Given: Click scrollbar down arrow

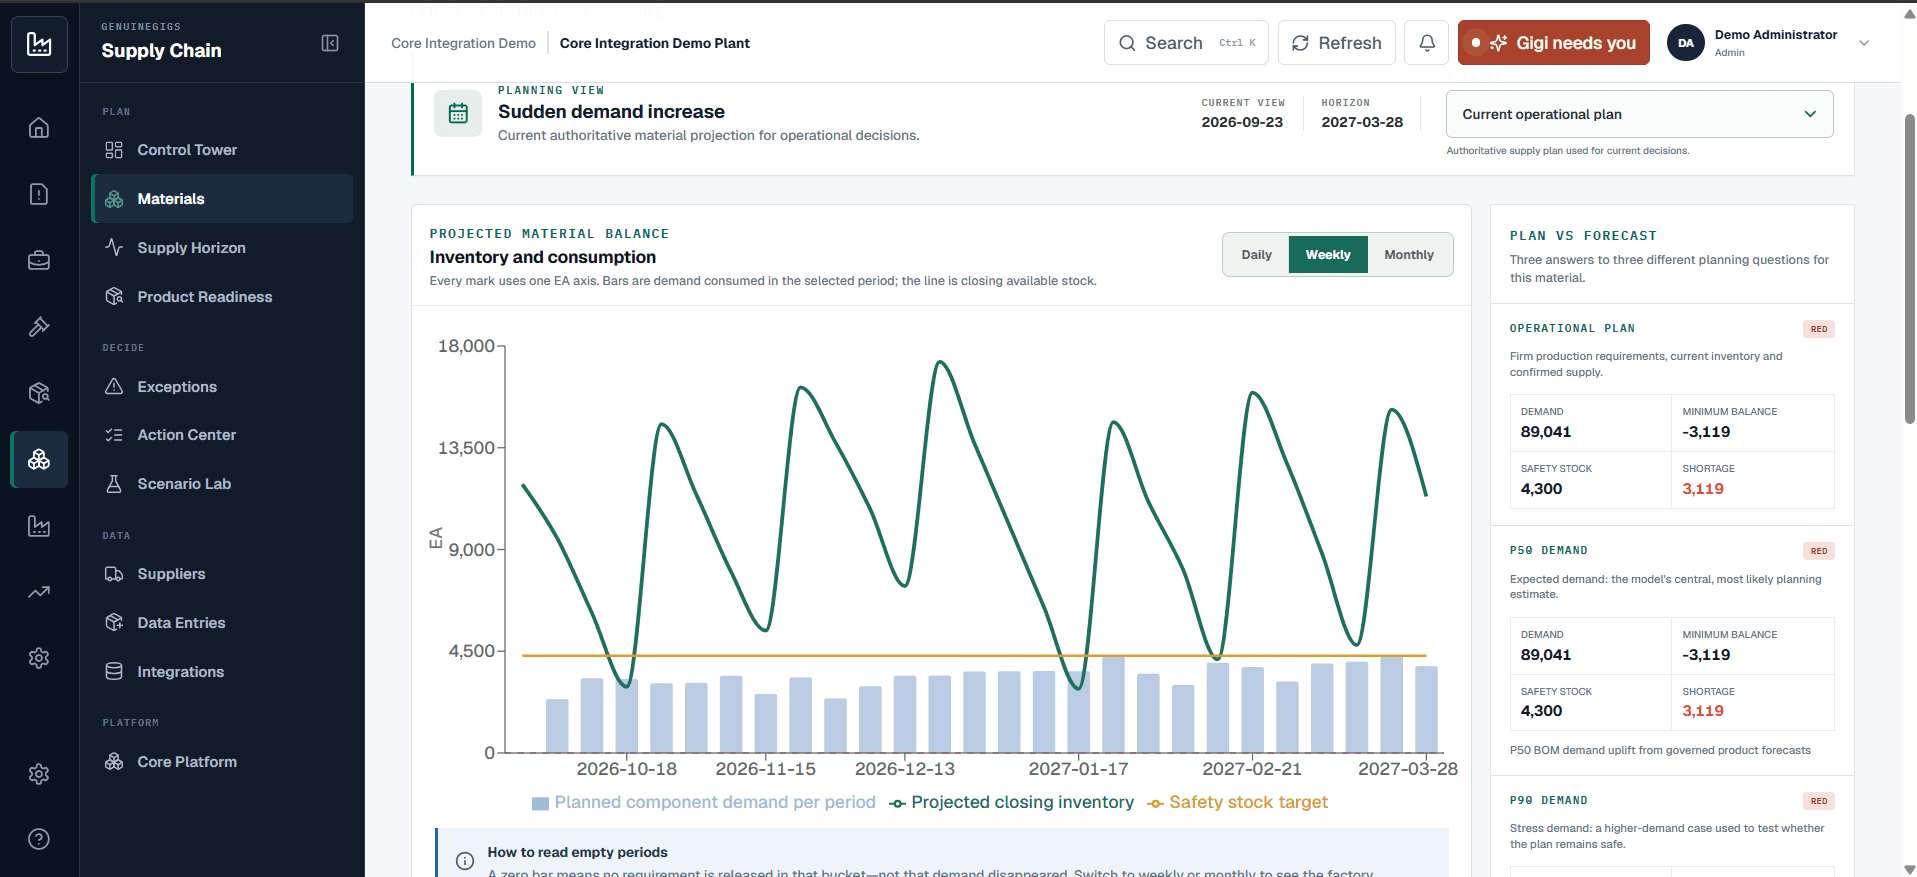Looking at the screenshot, I should click(x=1909, y=869).
